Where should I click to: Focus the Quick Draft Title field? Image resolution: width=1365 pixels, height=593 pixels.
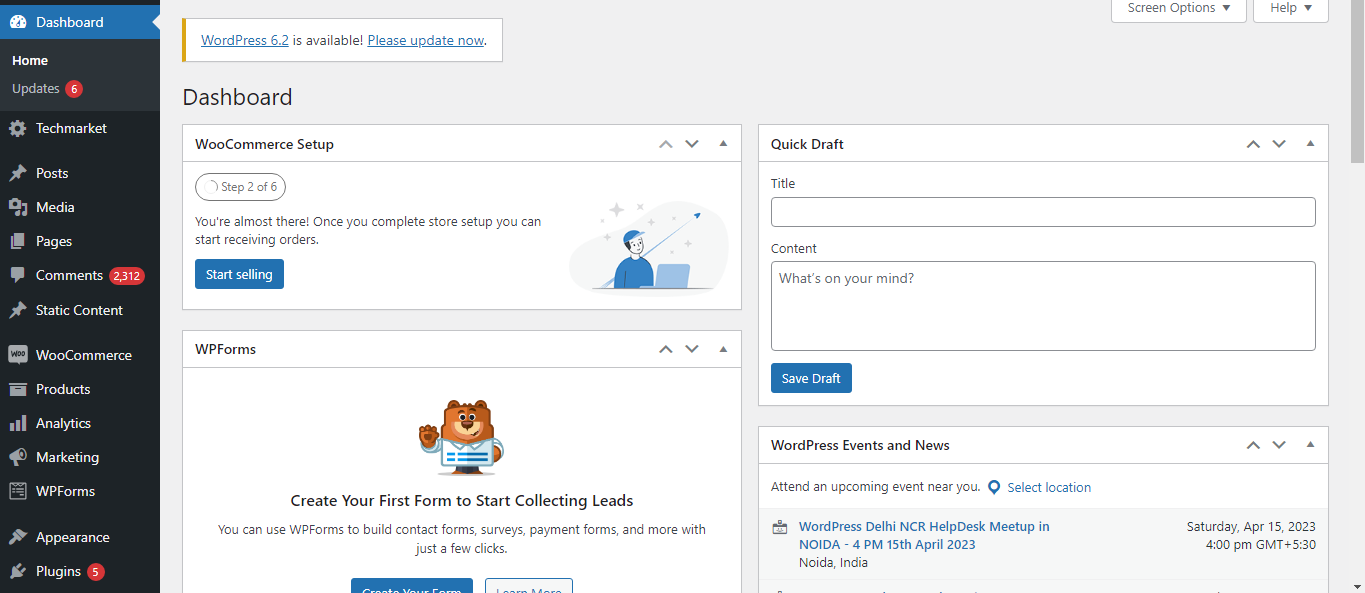click(1042, 212)
